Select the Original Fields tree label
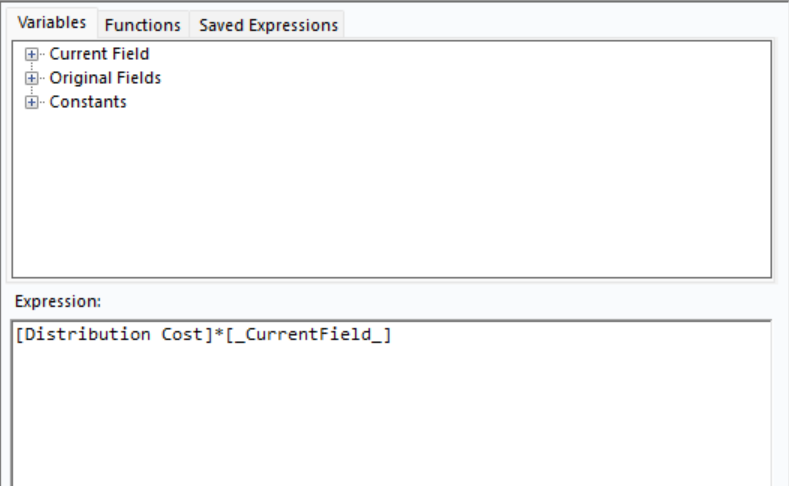Image resolution: width=789 pixels, height=486 pixels. pos(105,78)
